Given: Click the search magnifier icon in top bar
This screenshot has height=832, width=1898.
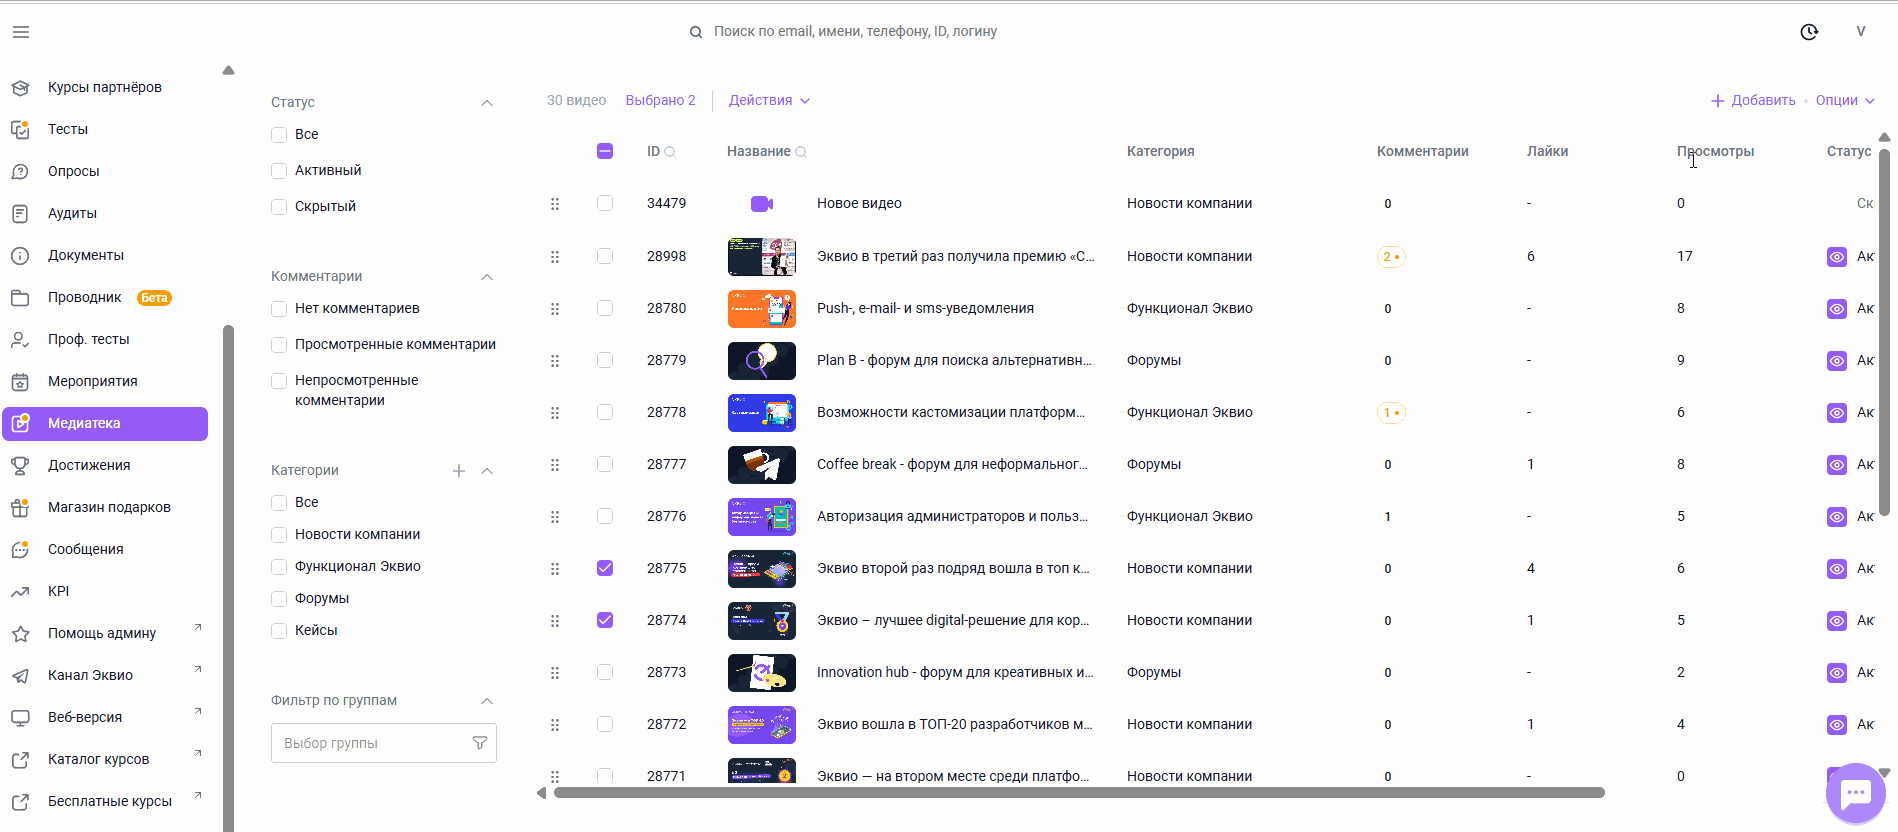Looking at the screenshot, I should pyautogui.click(x=696, y=32).
